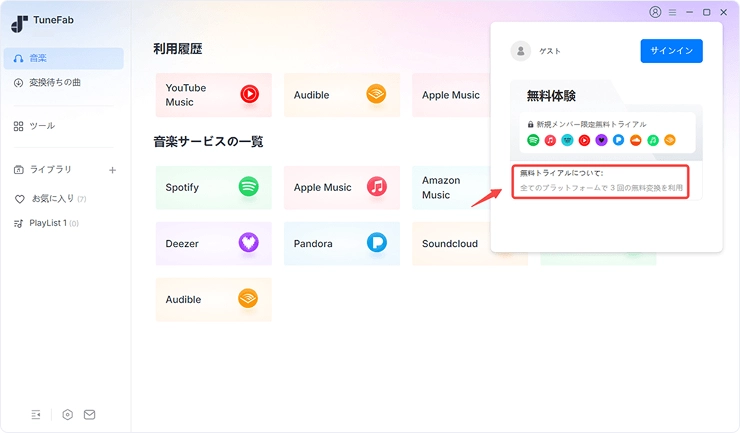Click the Audible icon in 利用履歴

pos(376,93)
